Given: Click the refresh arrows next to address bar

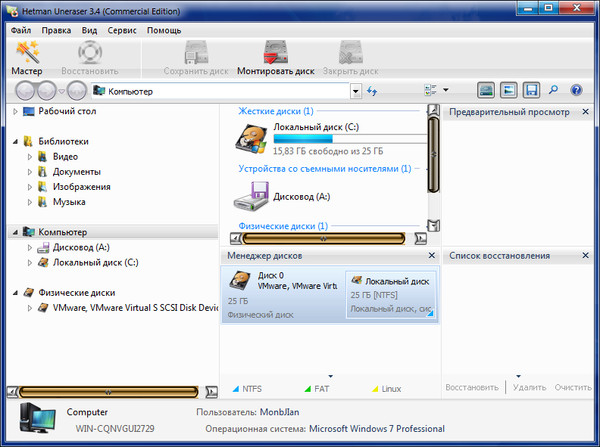Looking at the screenshot, I should tap(372, 91).
